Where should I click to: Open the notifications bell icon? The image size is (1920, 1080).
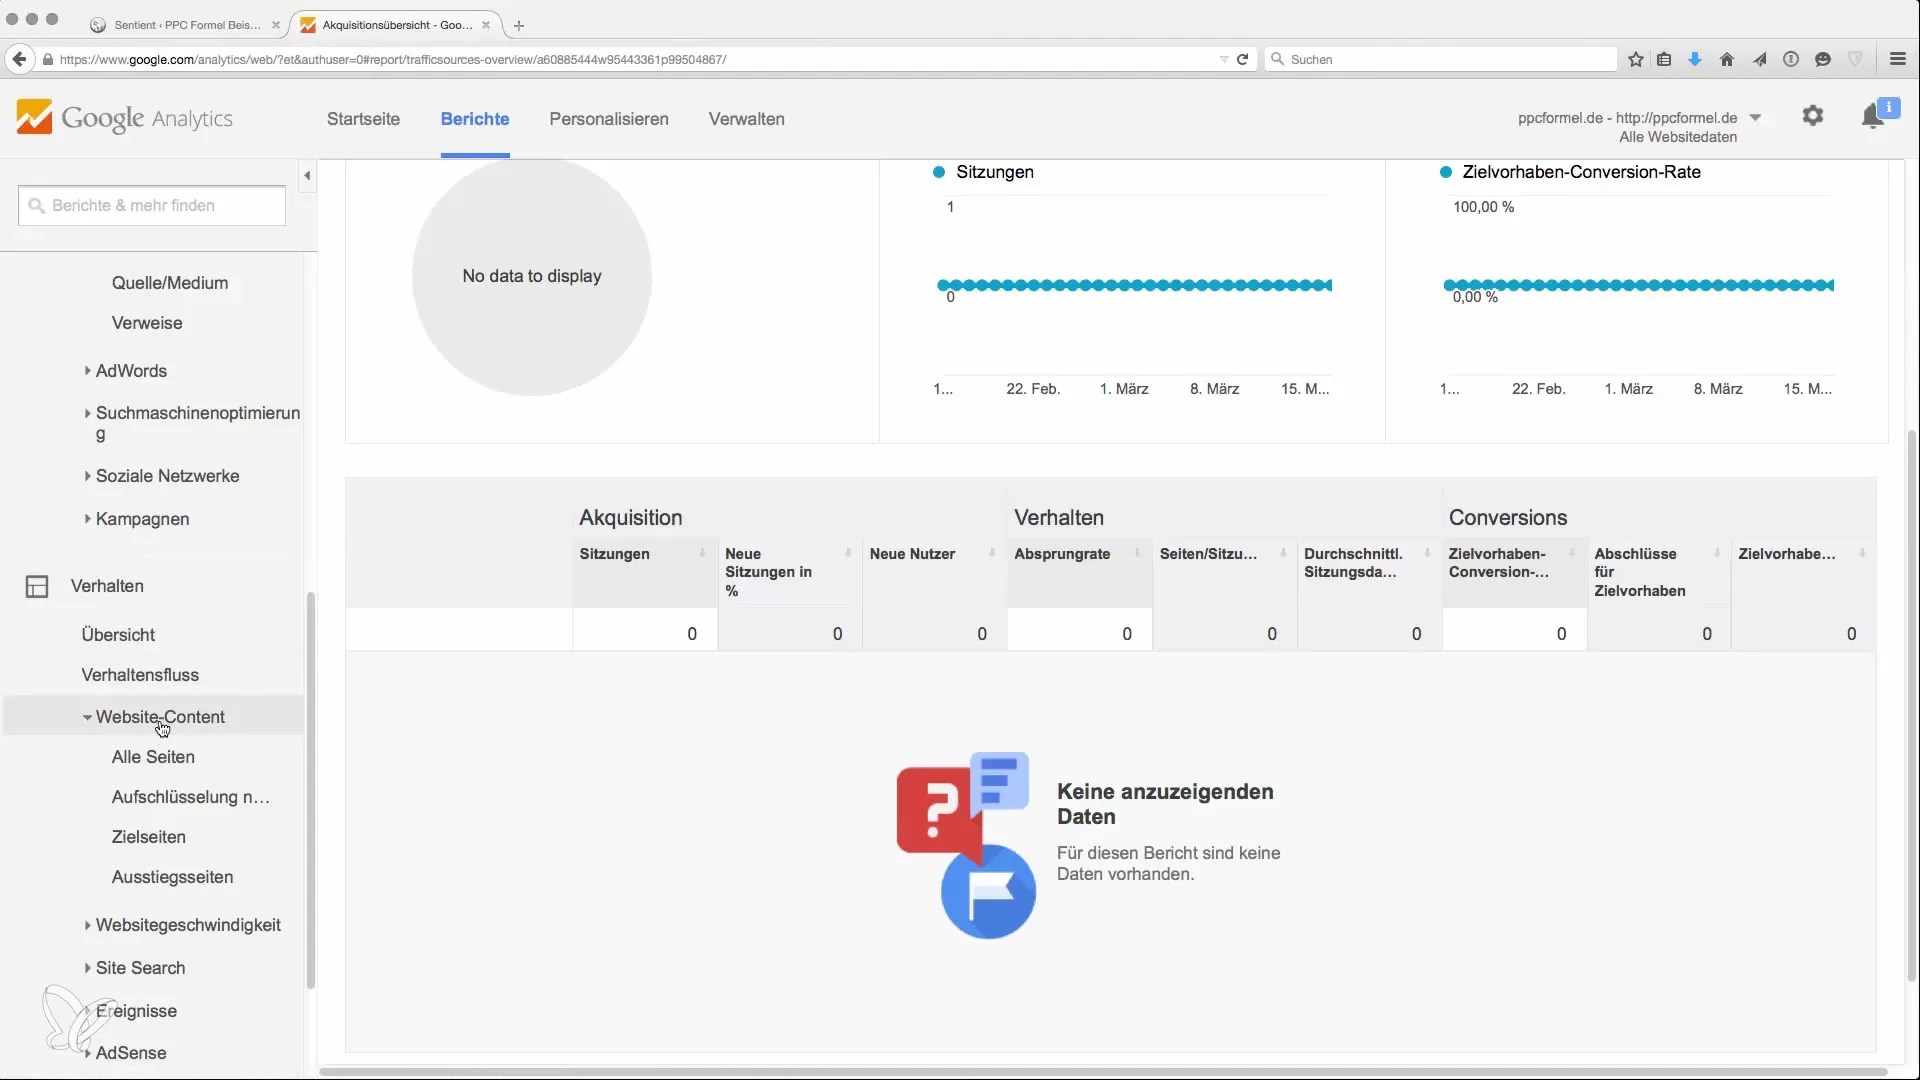click(x=1872, y=117)
